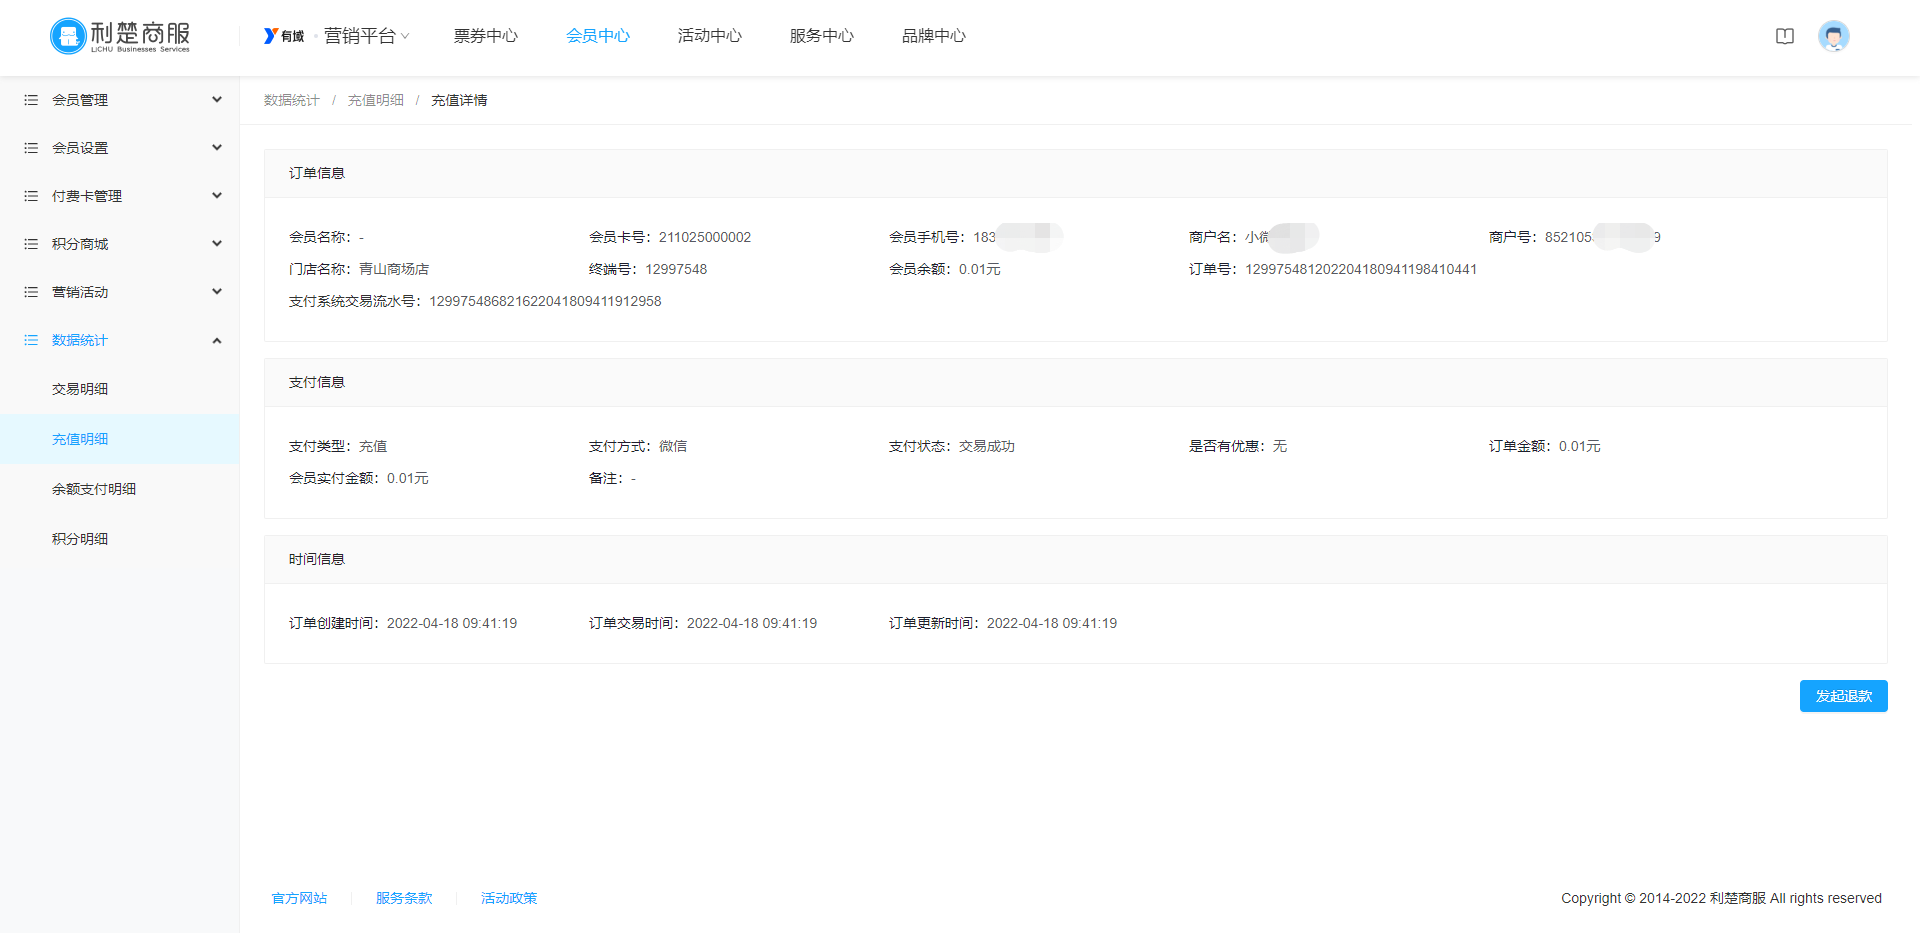Image resolution: width=1920 pixels, height=933 pixels.
Task: Switch to the 服务中心 tab
Action: coord(822,36)
